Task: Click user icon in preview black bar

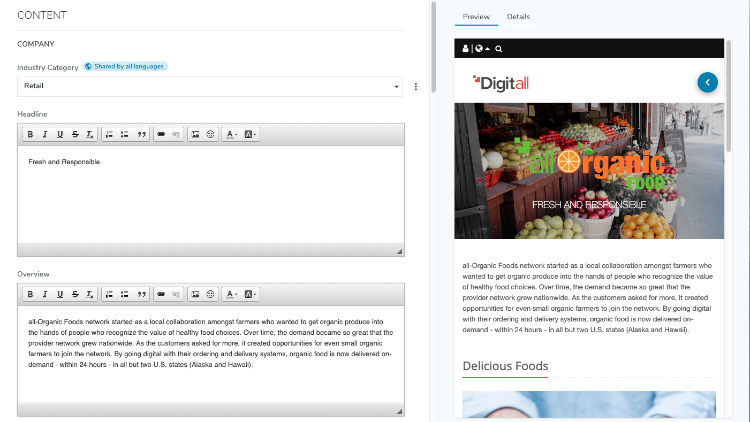Action: click(465, 49)
